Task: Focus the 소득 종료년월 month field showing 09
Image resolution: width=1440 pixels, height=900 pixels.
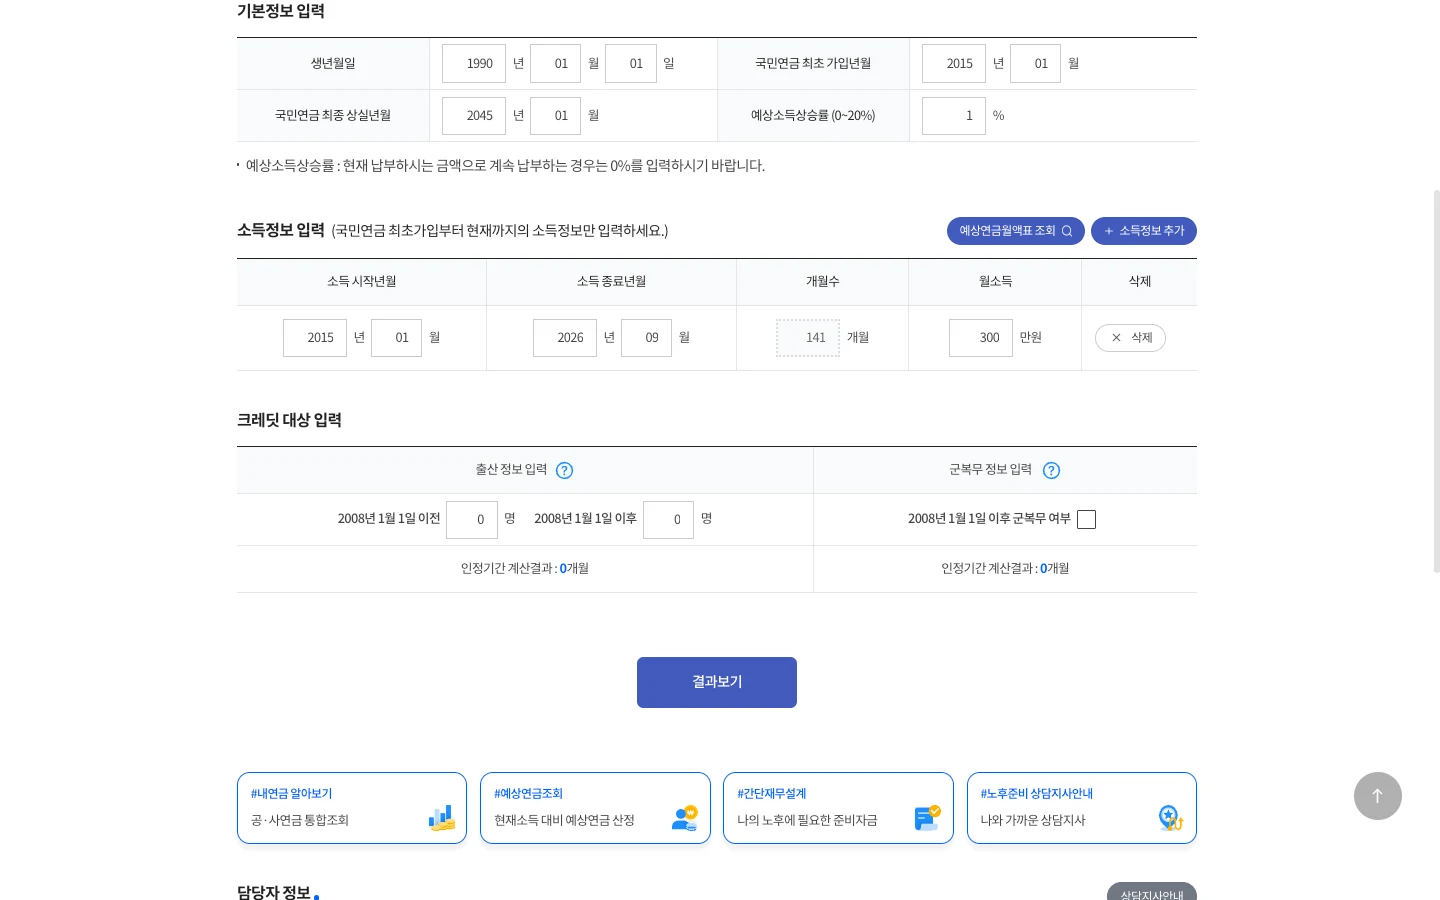Action: pos(646,338)
